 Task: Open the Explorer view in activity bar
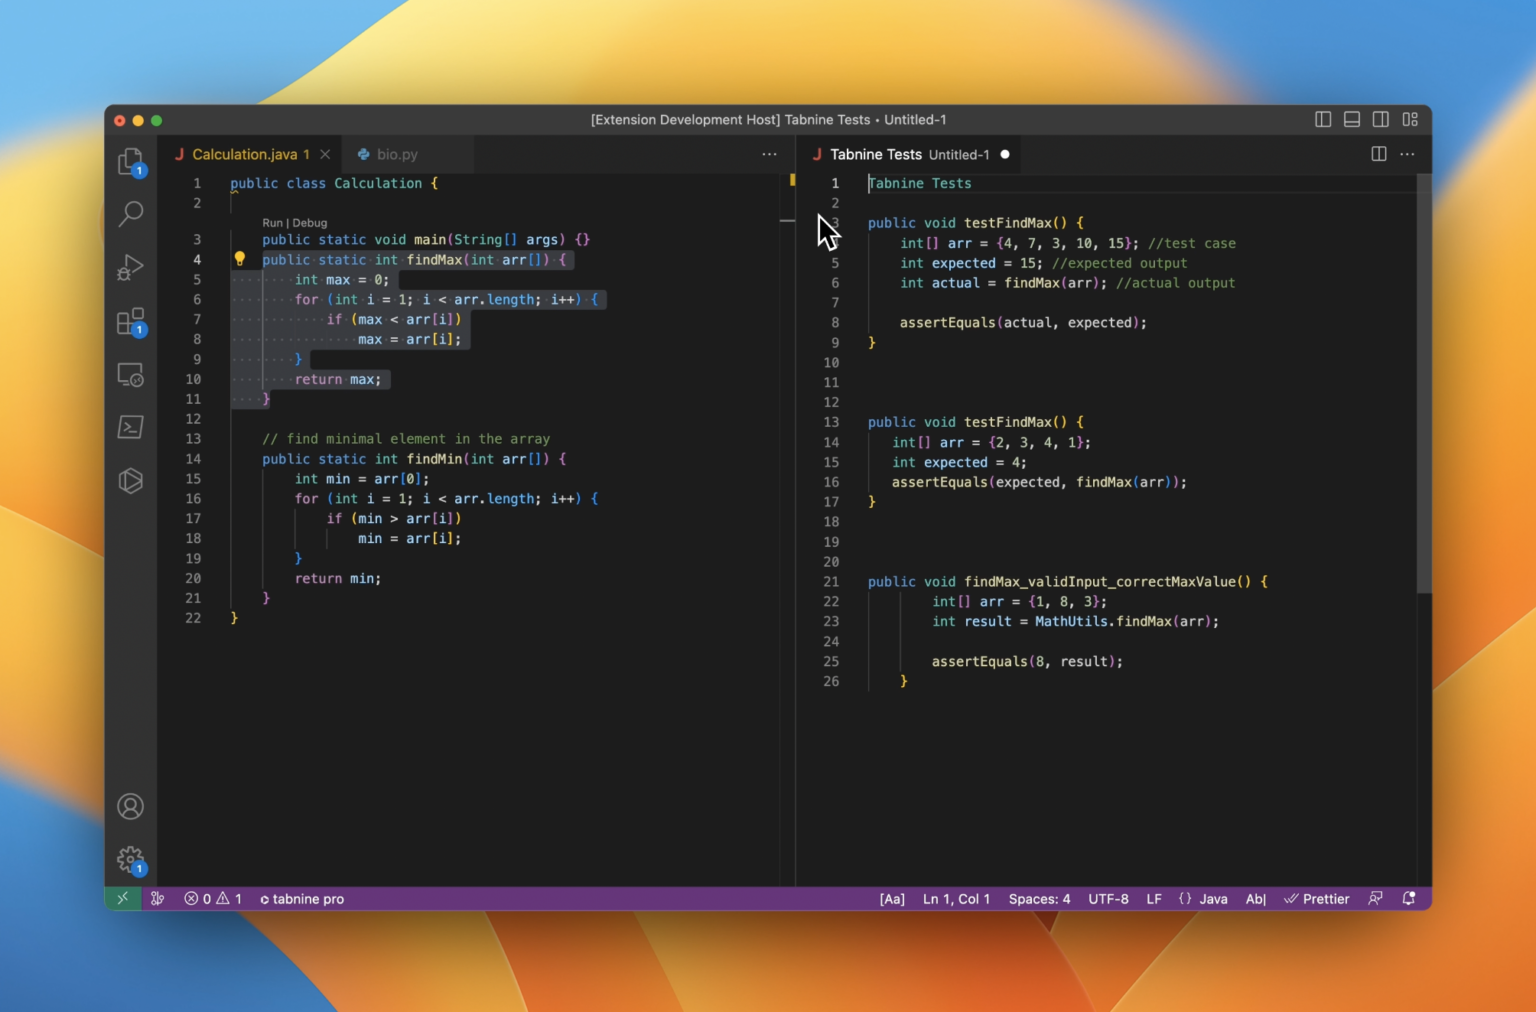(x=131, y=162)
